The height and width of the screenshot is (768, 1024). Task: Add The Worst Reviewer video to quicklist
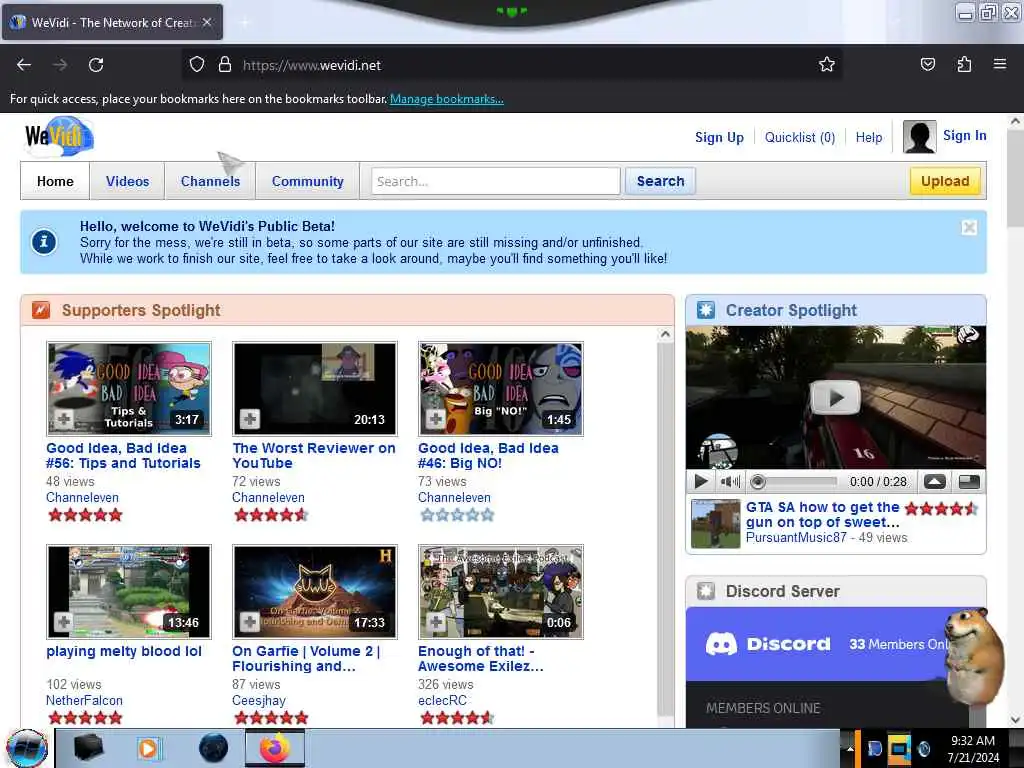coord(249,419)
